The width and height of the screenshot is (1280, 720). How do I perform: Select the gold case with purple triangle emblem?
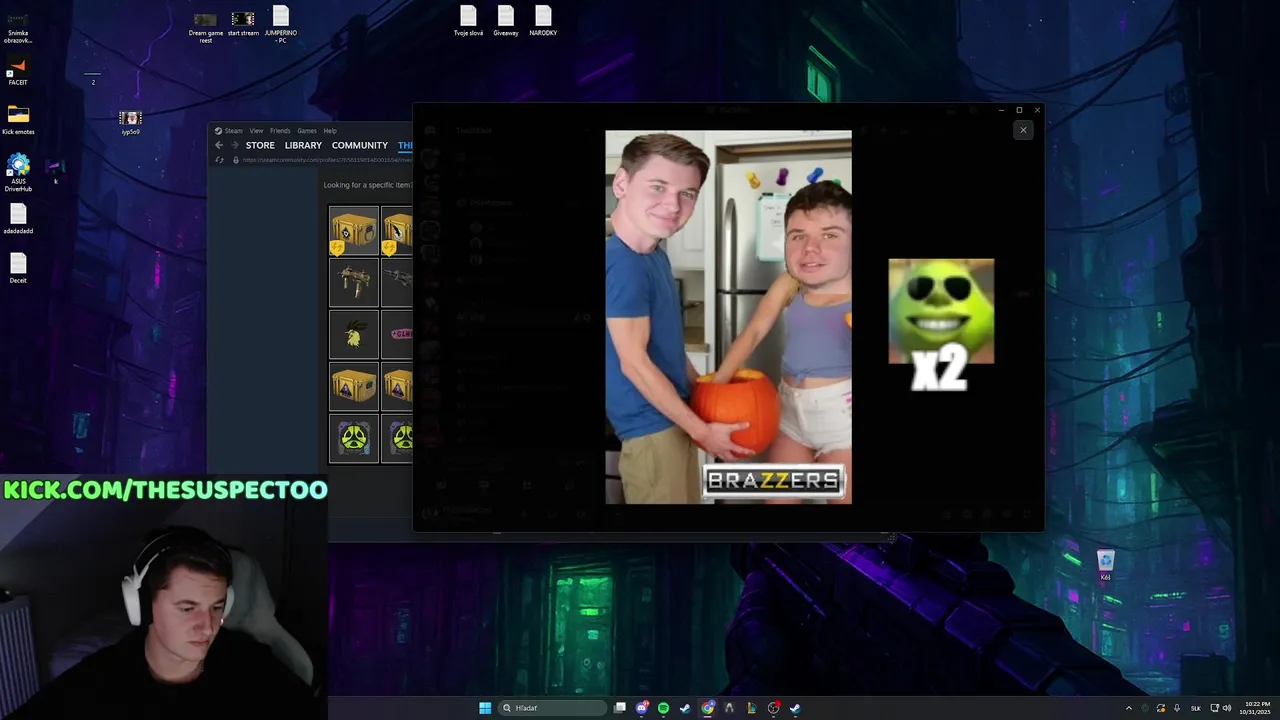[354, 387]
